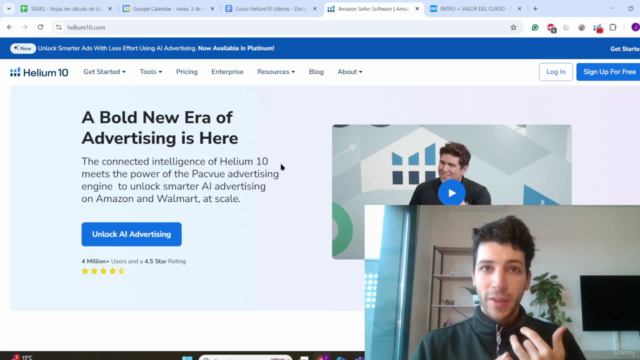Open the extensions puzzle-piece menu
Image resolution: width=640 pixels, height=360 pixels.
click(x=613, y=27)
